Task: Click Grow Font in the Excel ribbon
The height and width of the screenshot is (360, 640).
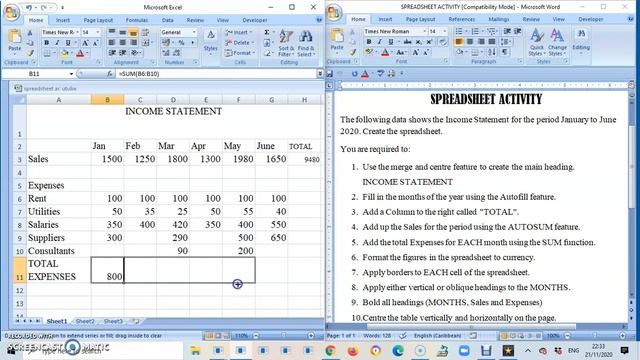Action: [x=85, y=43]
